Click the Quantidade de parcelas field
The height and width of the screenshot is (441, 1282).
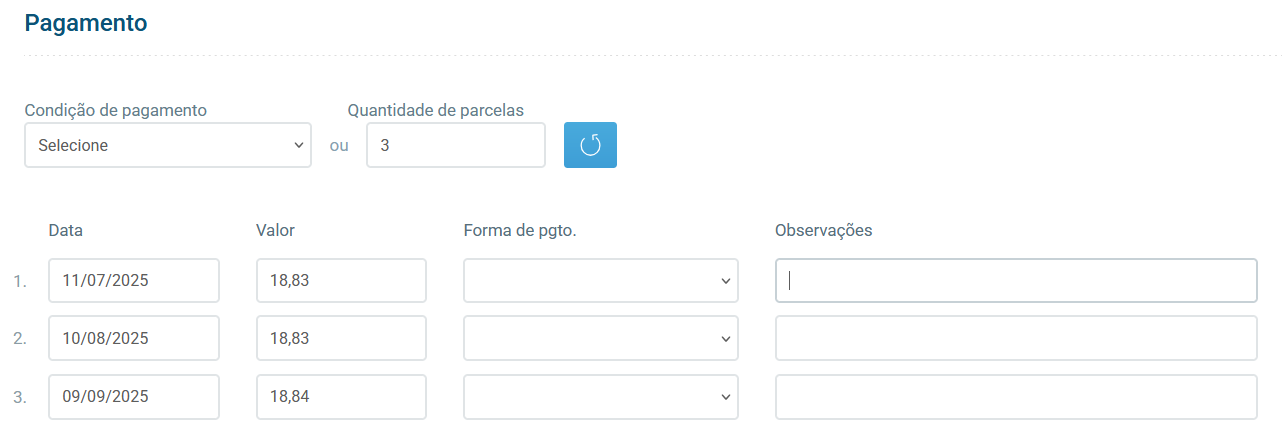[x=455, y=145]
